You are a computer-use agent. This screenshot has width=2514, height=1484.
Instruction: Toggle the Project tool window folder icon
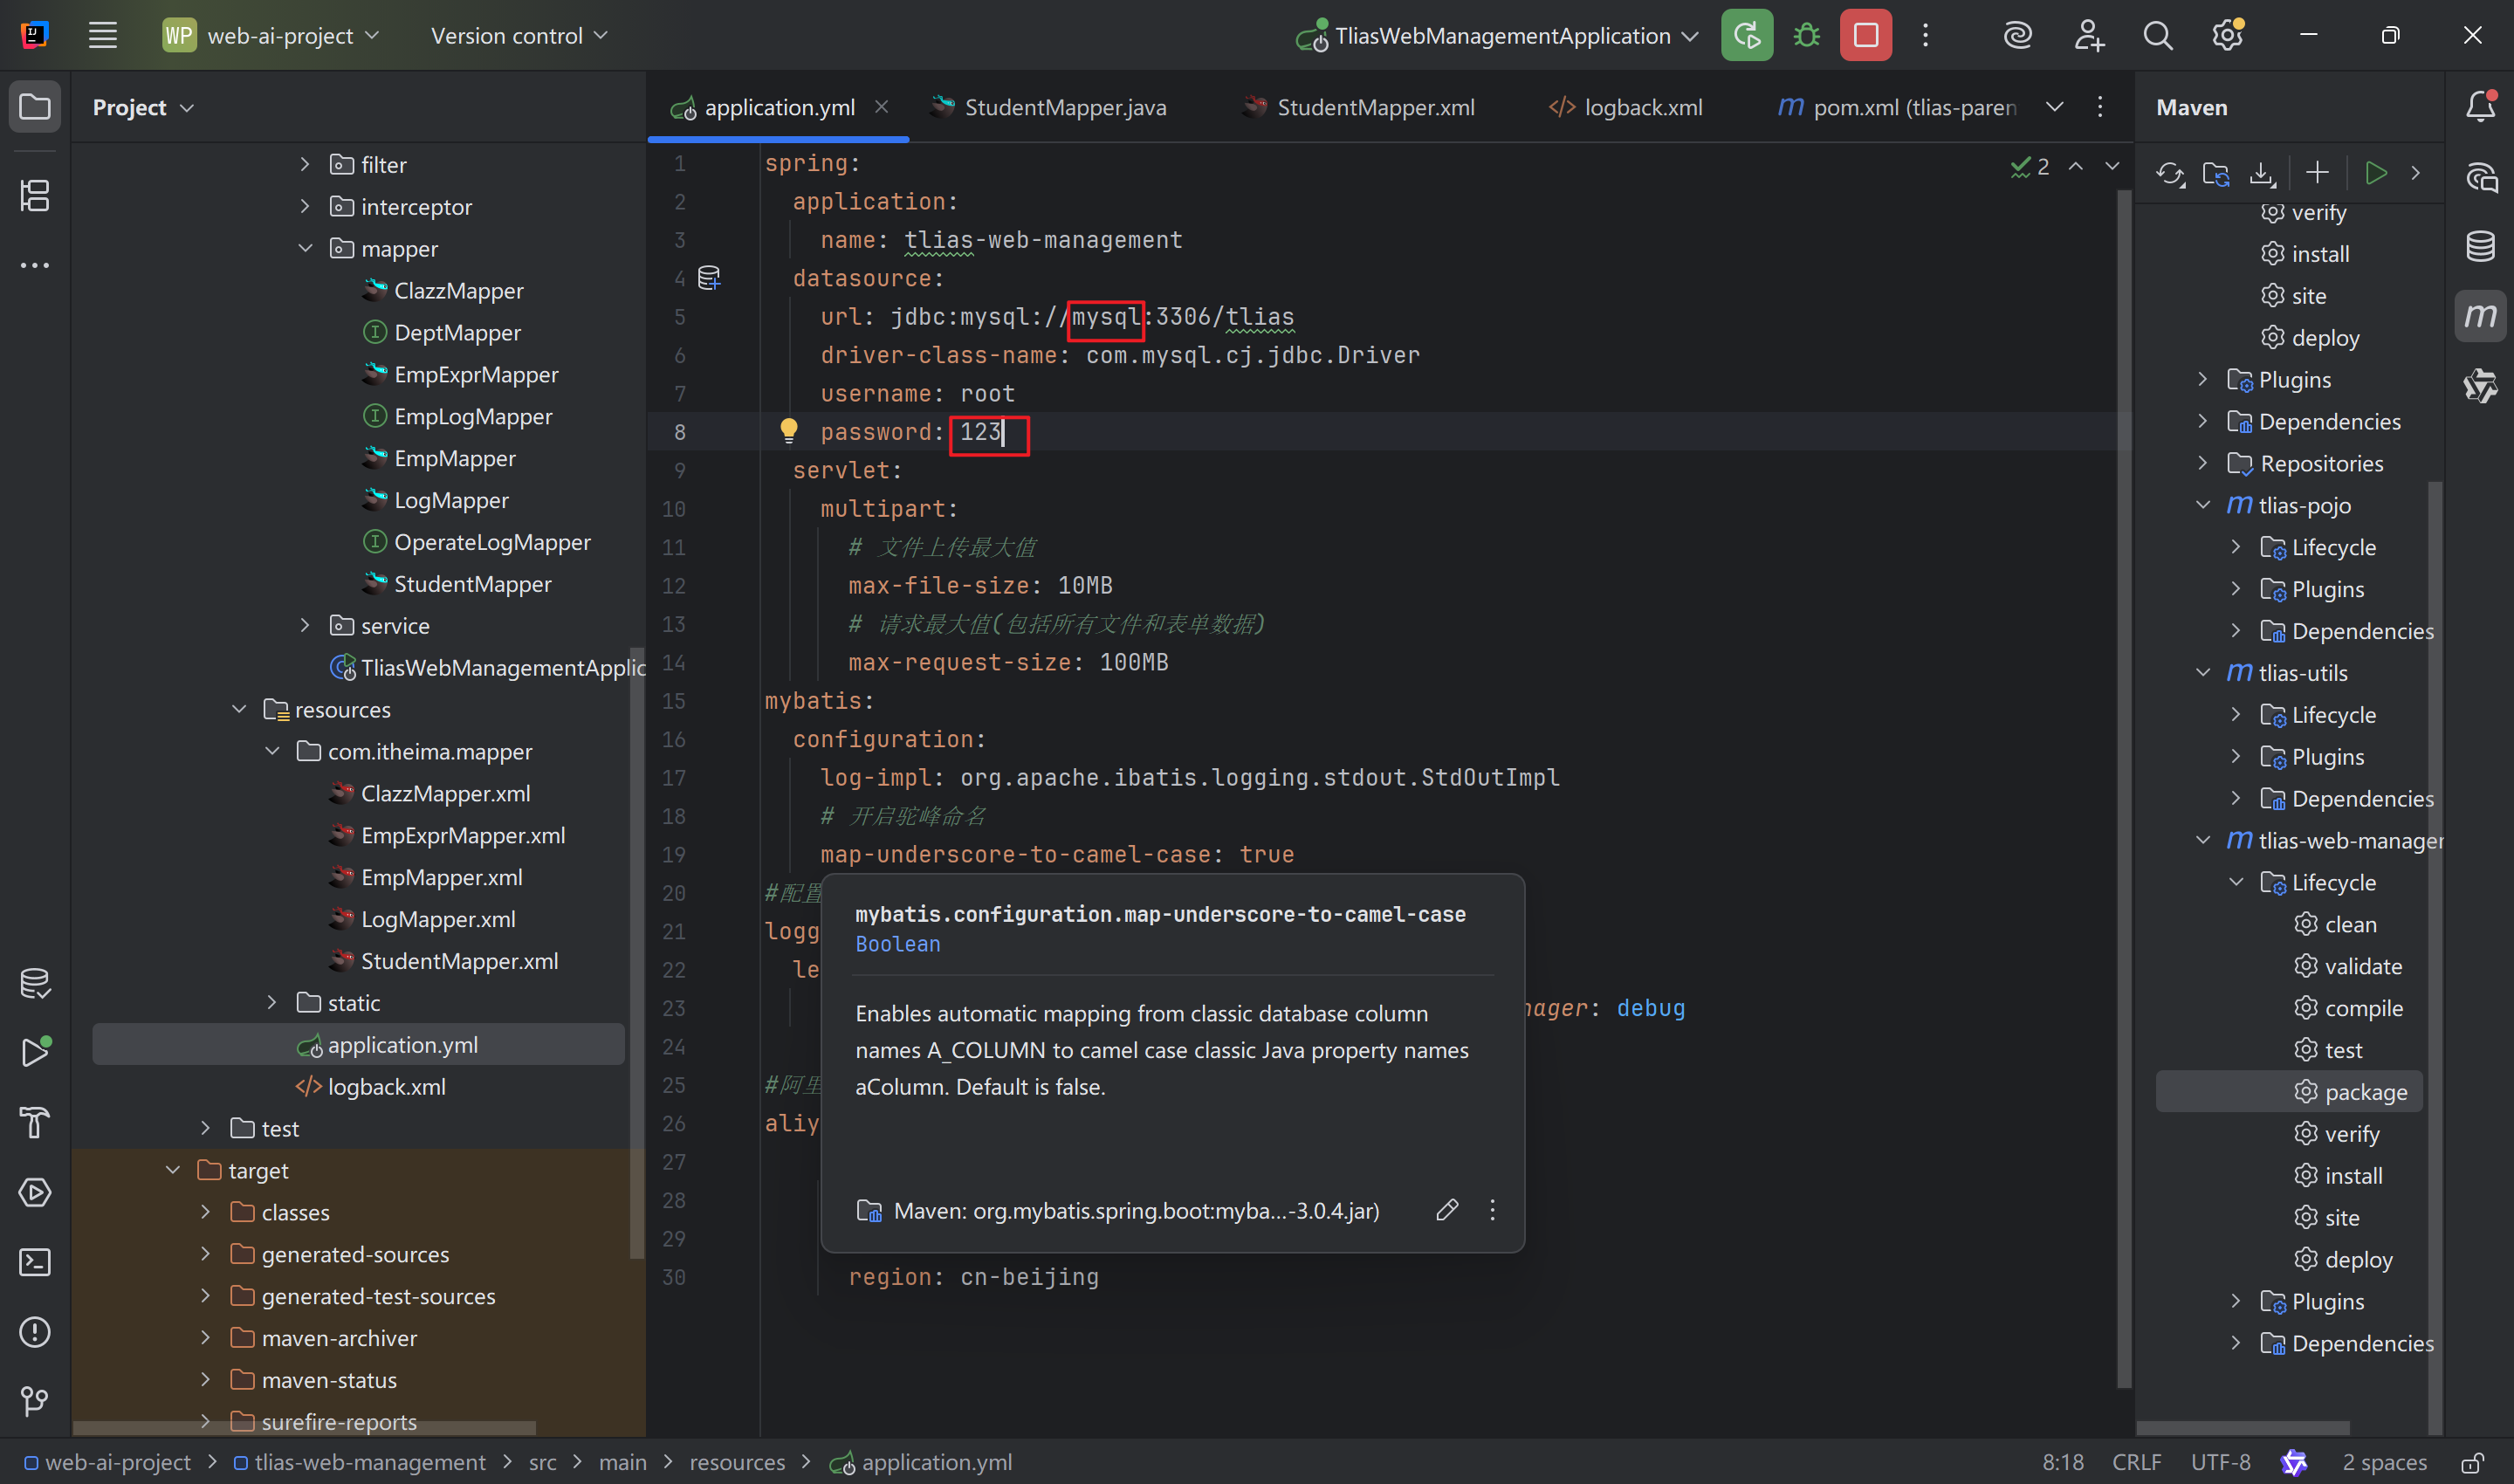pos(35,106)
